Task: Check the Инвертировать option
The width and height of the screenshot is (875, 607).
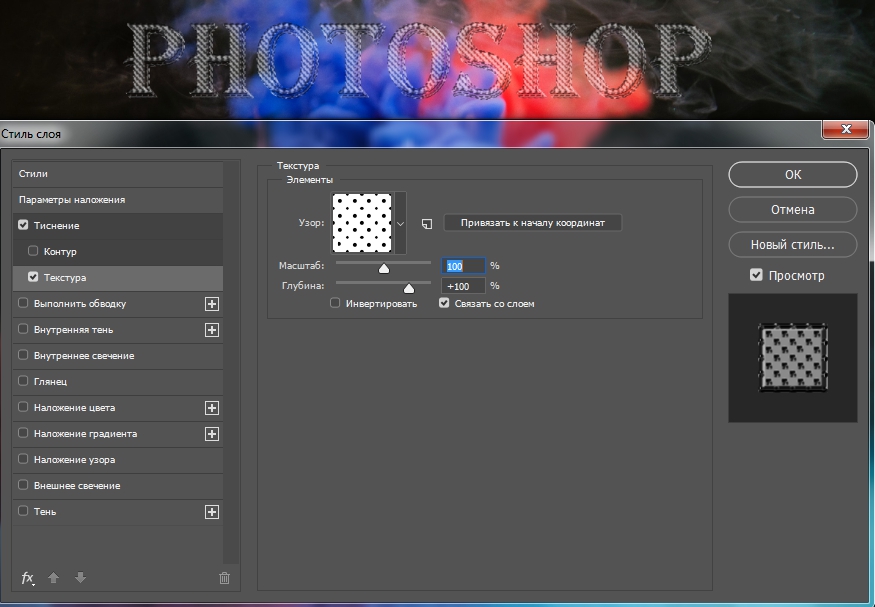Action: 335,303
